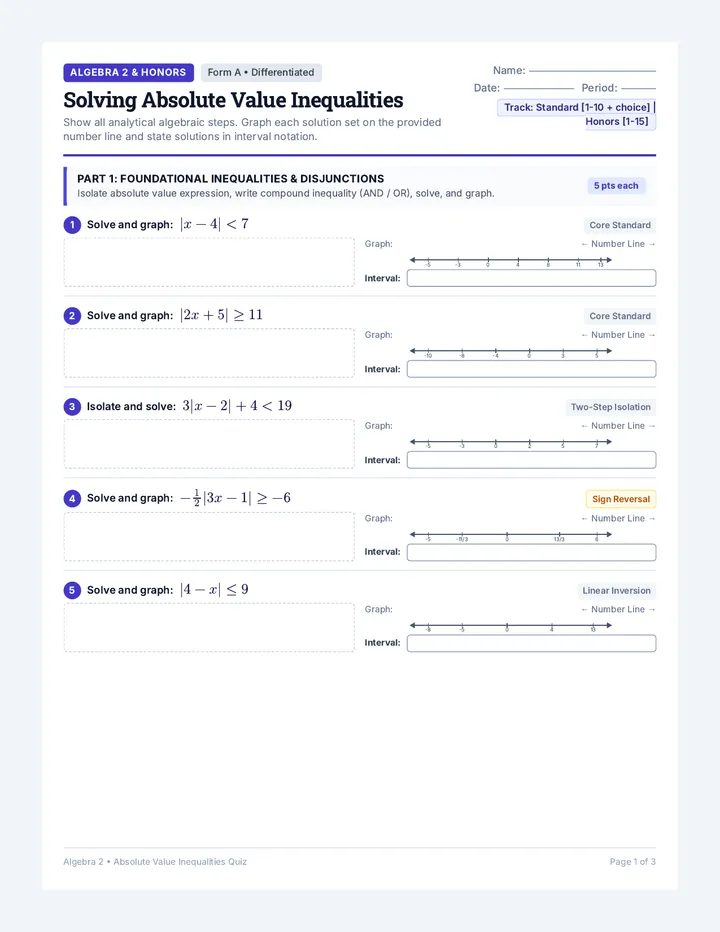720x932 pixels.
Task: Click the Interval field for question 3
Action: (x=532, y=460)
